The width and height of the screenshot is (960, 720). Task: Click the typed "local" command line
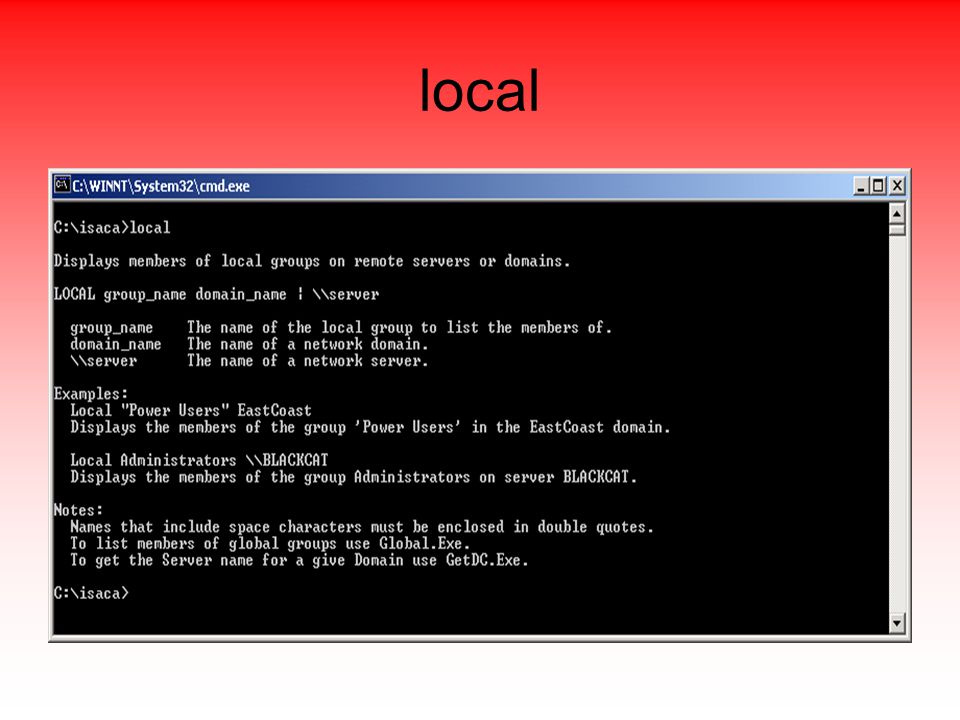pyautogui.click(x=112, y=228)
